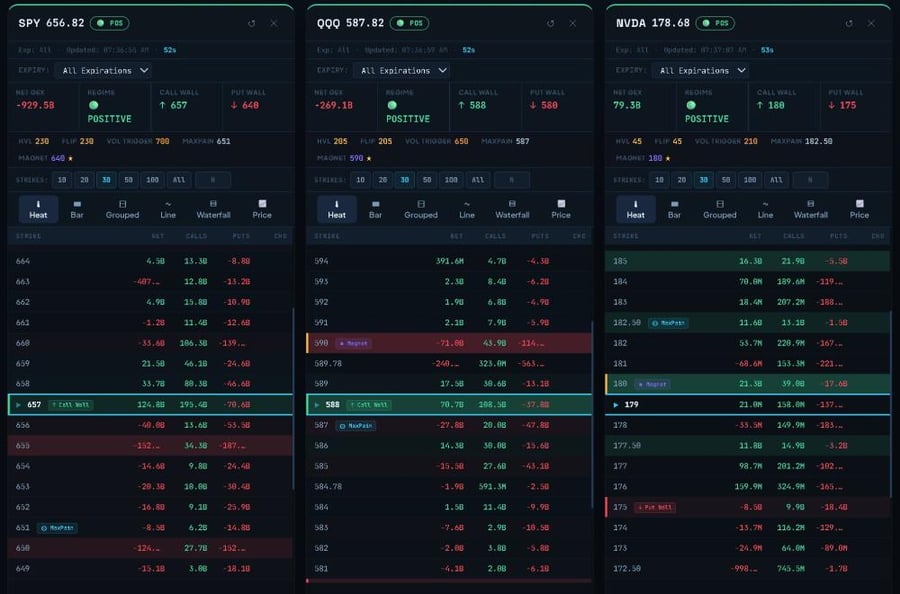This screenshot has width=900, height=594.
Task: Click the Magnet badge on NVDA 180
Action: (x=653, y=384)
